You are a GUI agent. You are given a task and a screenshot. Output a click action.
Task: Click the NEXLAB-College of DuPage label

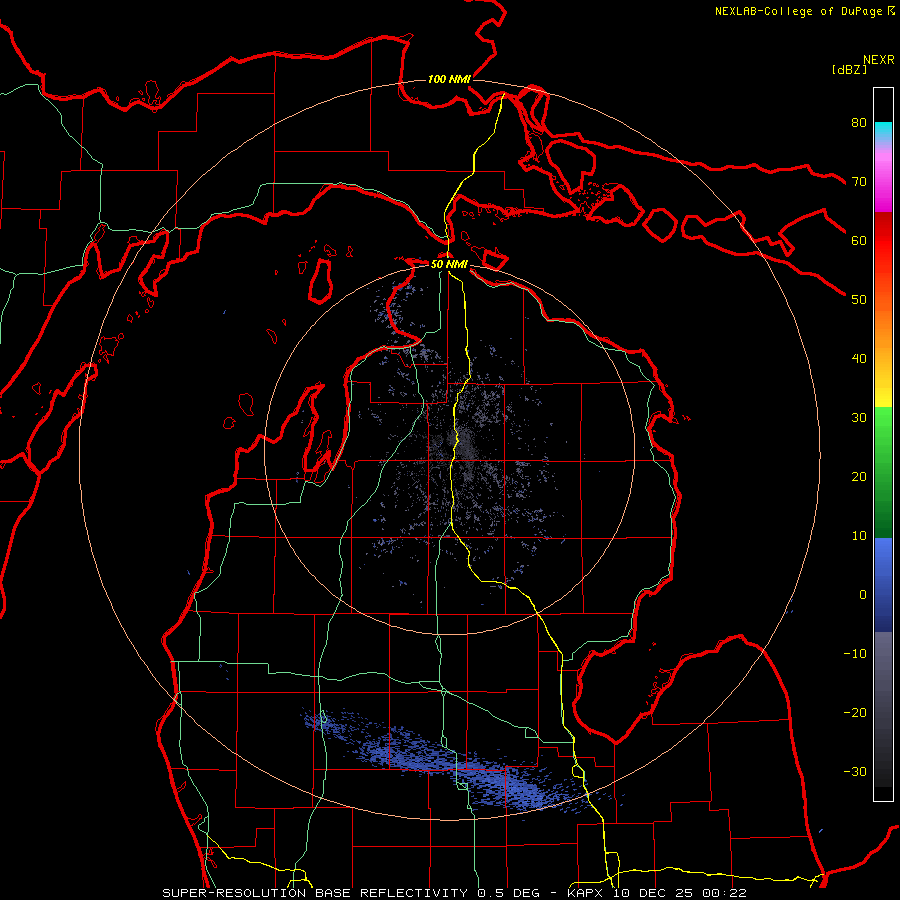805,11
